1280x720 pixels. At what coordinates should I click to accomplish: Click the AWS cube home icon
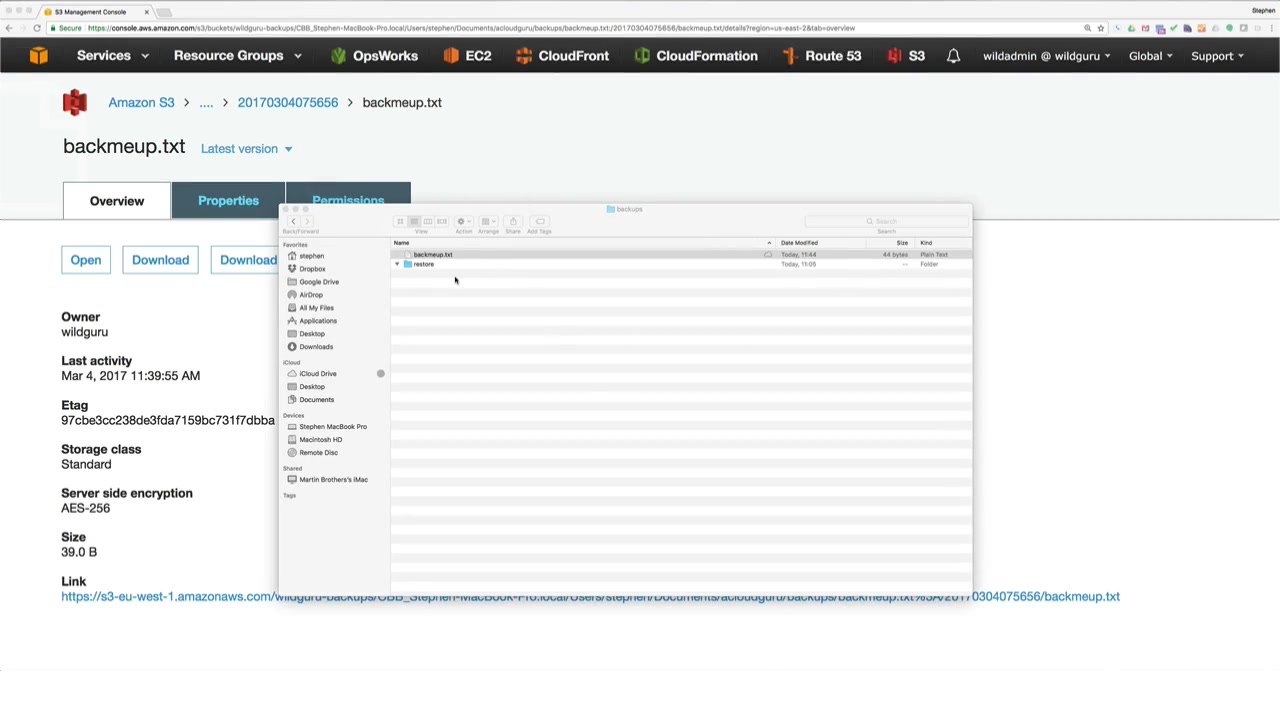pyautogui.click(x=38, y=56)
